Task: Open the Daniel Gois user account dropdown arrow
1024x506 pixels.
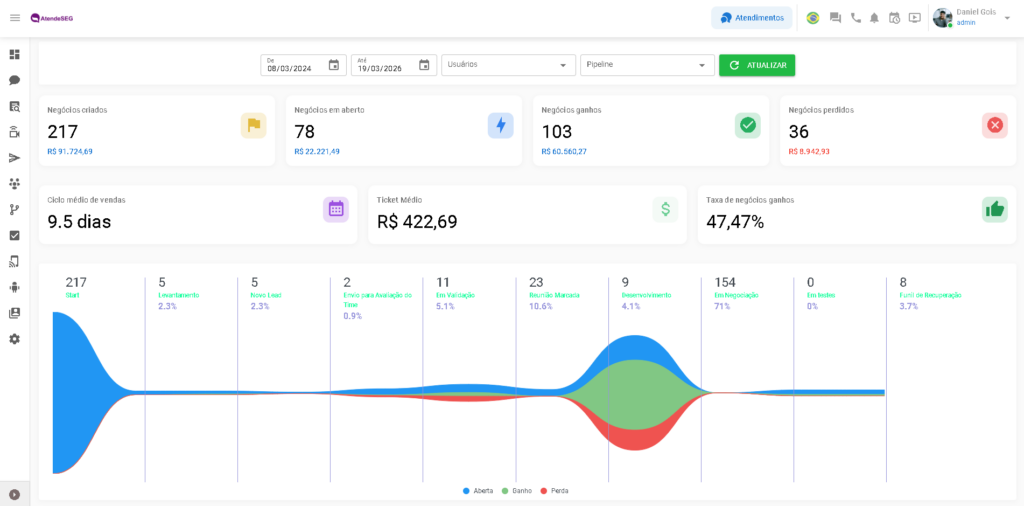Action: pos(1007,18)
